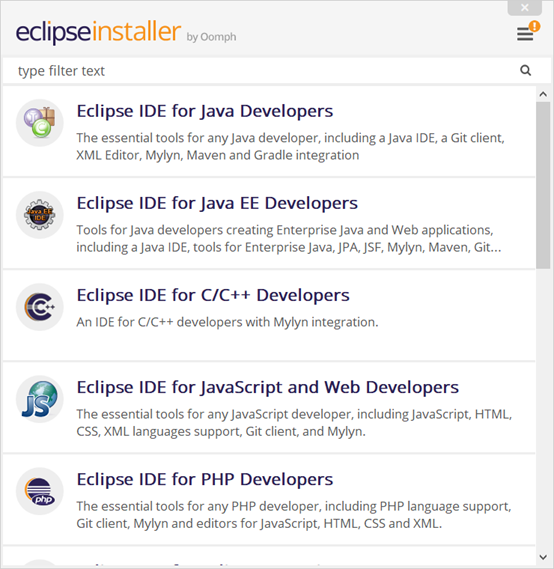The height and width of the screenshot is (569, 554).
Task: Click the Java Developers description text
Action: point(290,147)
